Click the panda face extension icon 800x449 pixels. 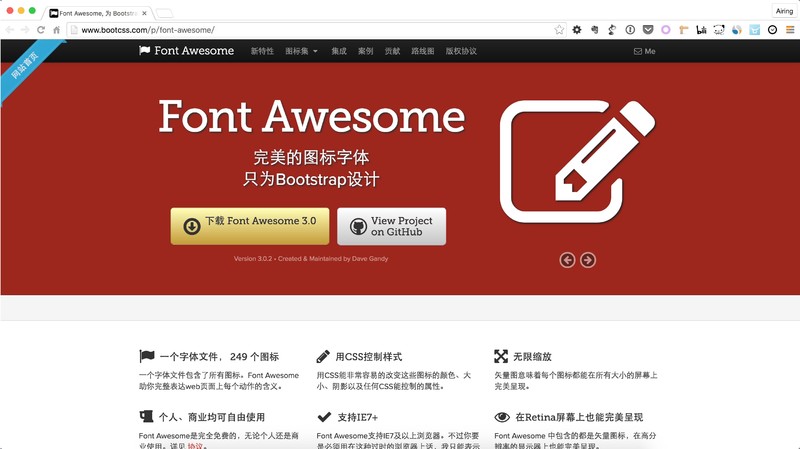coord(719,30)
